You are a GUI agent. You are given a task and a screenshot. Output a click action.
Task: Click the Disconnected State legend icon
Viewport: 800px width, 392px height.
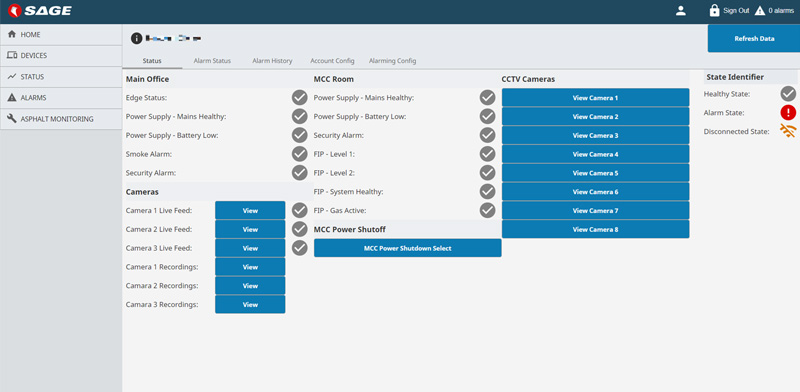(788, 132)
